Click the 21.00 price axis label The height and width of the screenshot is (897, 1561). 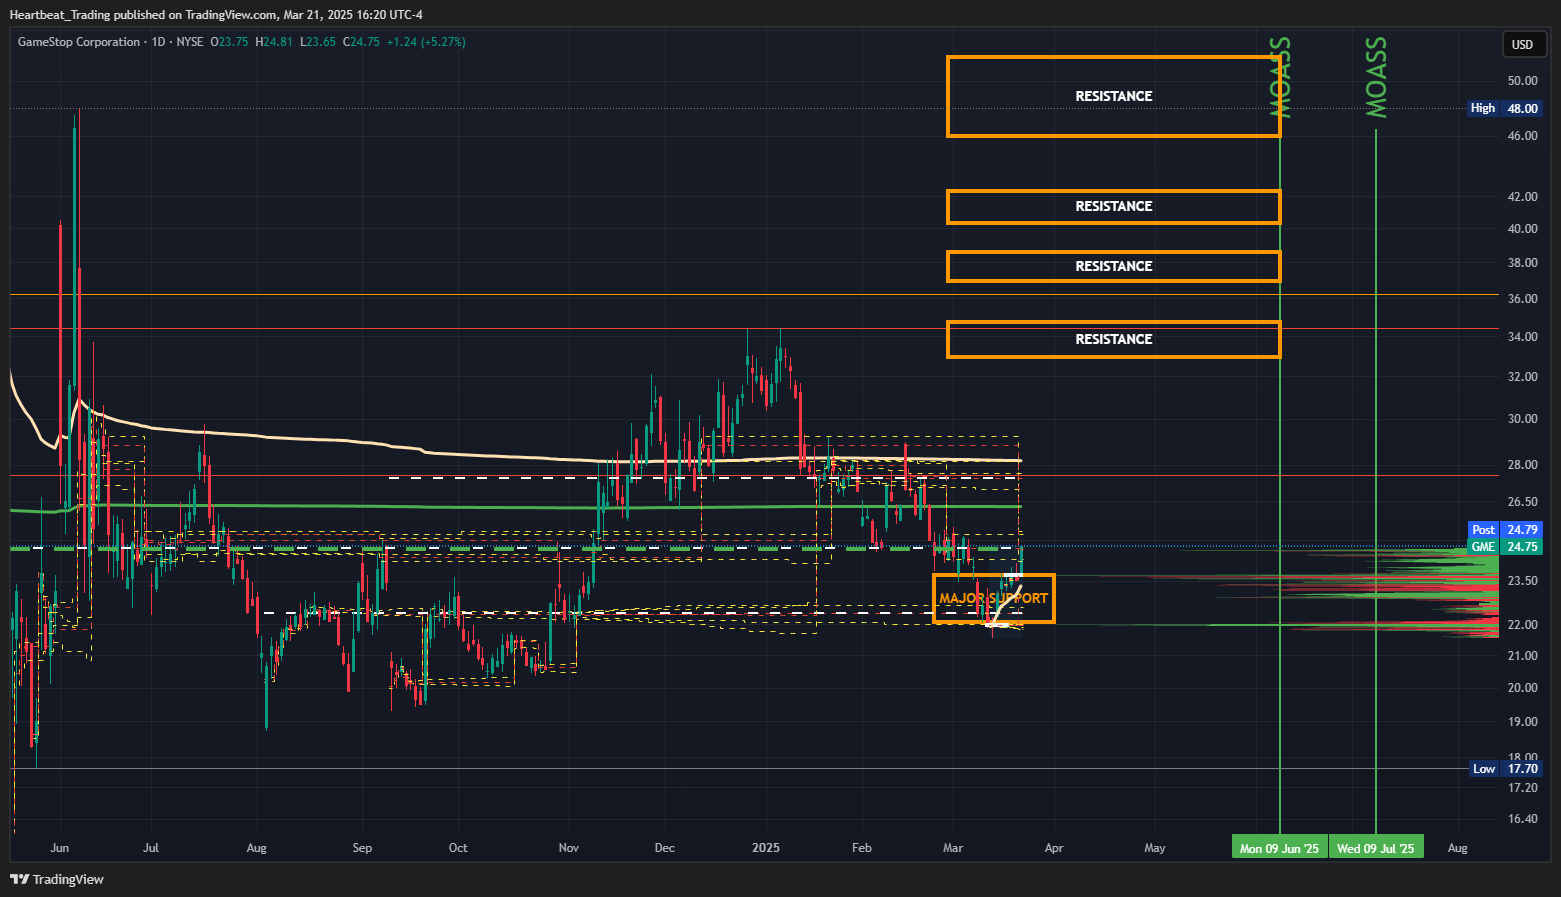pyautogui.click(x=1522, y=656)
